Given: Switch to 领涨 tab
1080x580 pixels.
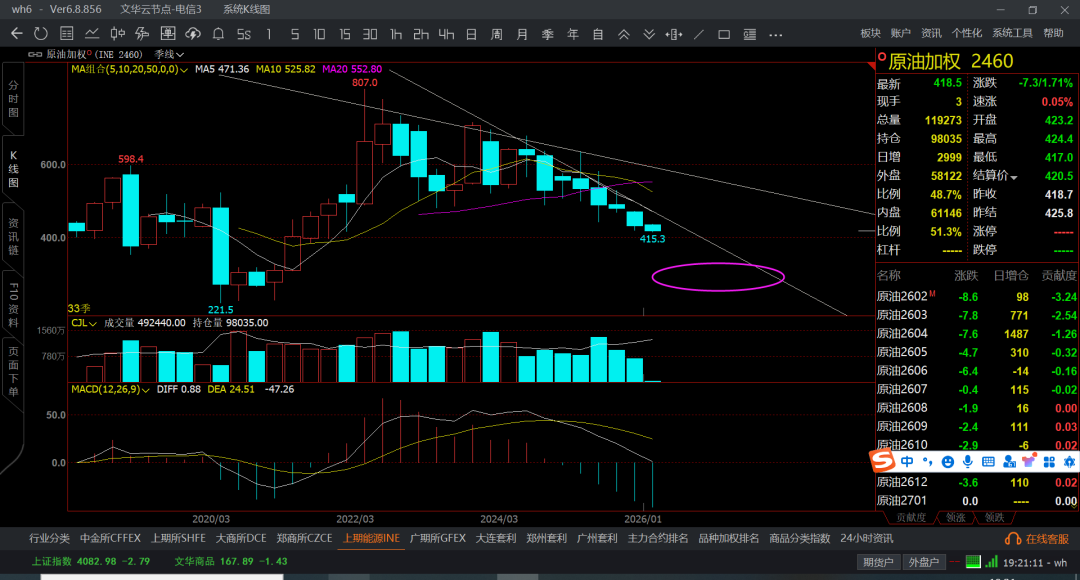Looking at the screenshot, I should pos(955,517).
